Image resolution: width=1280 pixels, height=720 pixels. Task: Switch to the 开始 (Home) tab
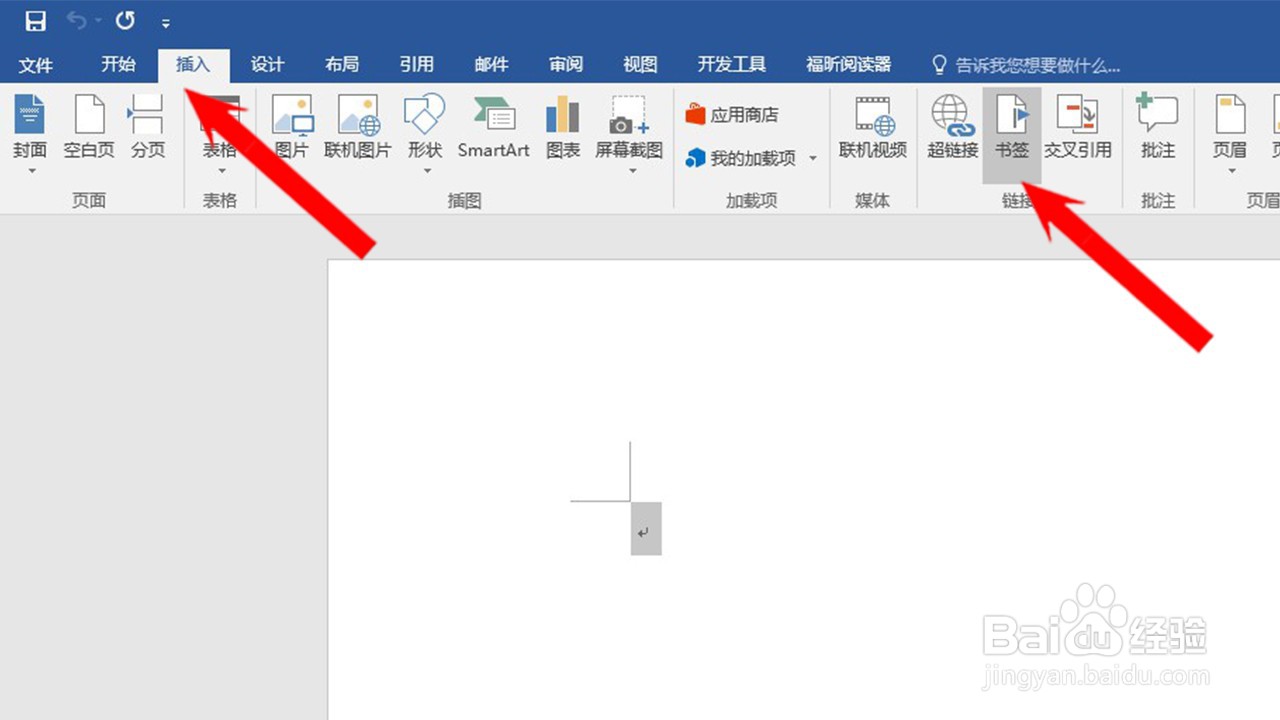pos(118,65)
